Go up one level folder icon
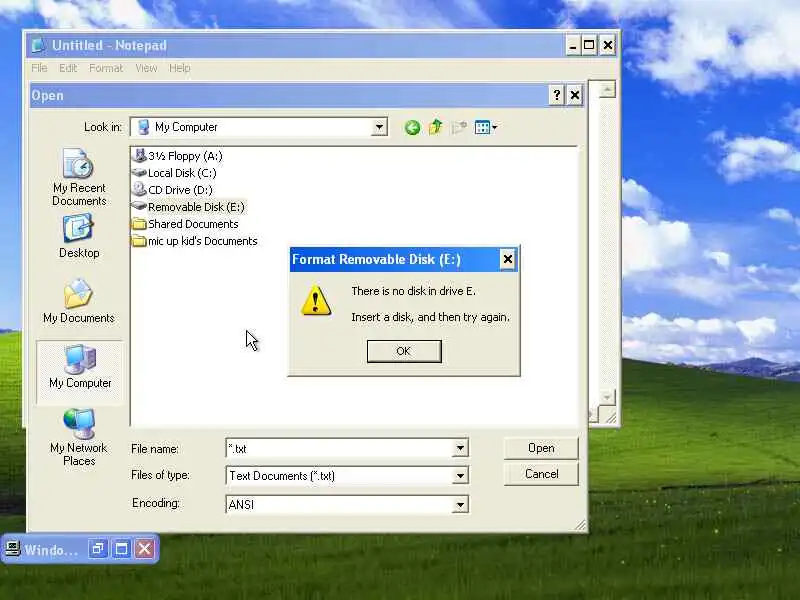Viewport: 800px width, 600px height. (436, 127)
